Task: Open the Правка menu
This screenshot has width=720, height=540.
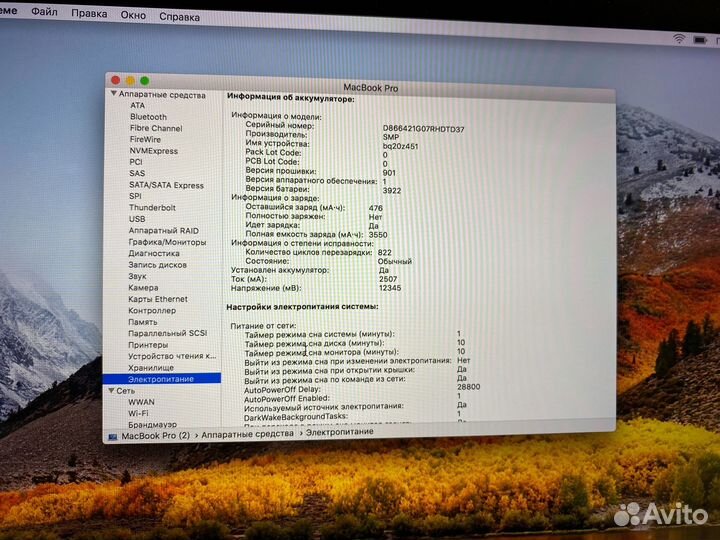Action: (x=89, y=13)
